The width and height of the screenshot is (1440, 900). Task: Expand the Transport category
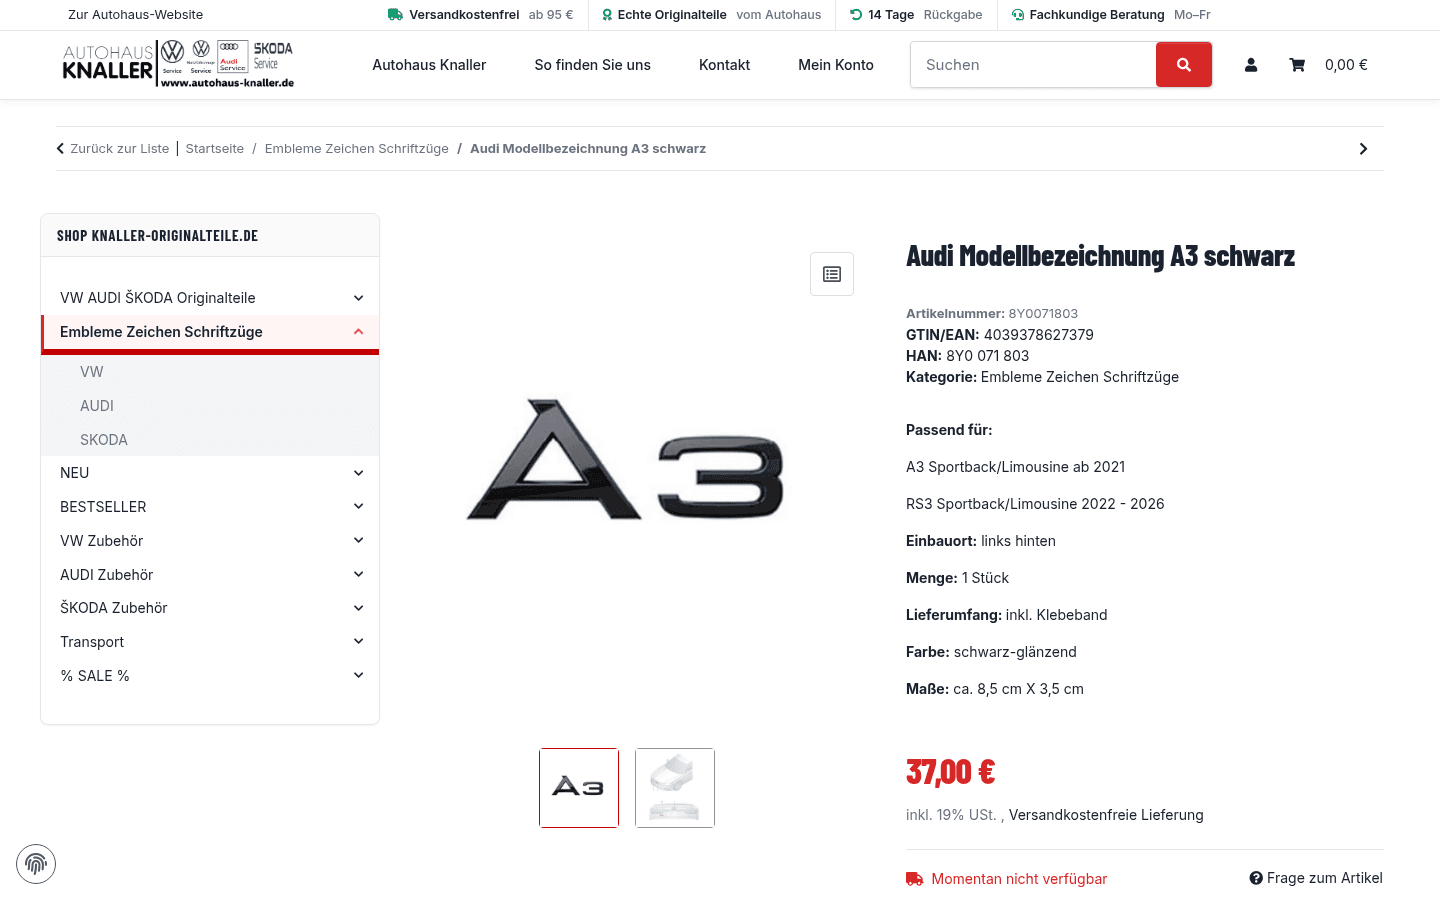pos(358,642)
